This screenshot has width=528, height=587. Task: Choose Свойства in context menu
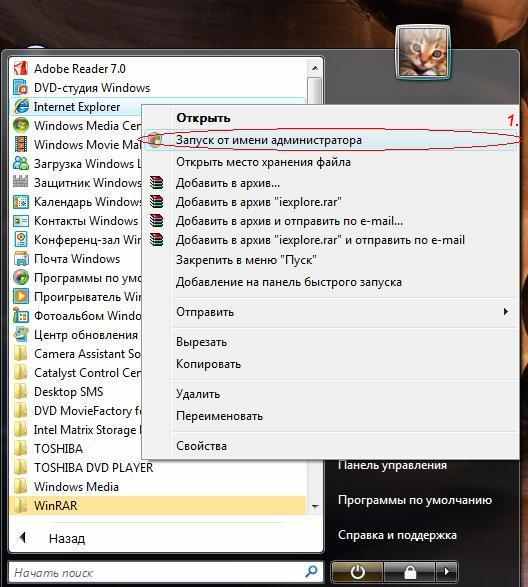point(201,446)
